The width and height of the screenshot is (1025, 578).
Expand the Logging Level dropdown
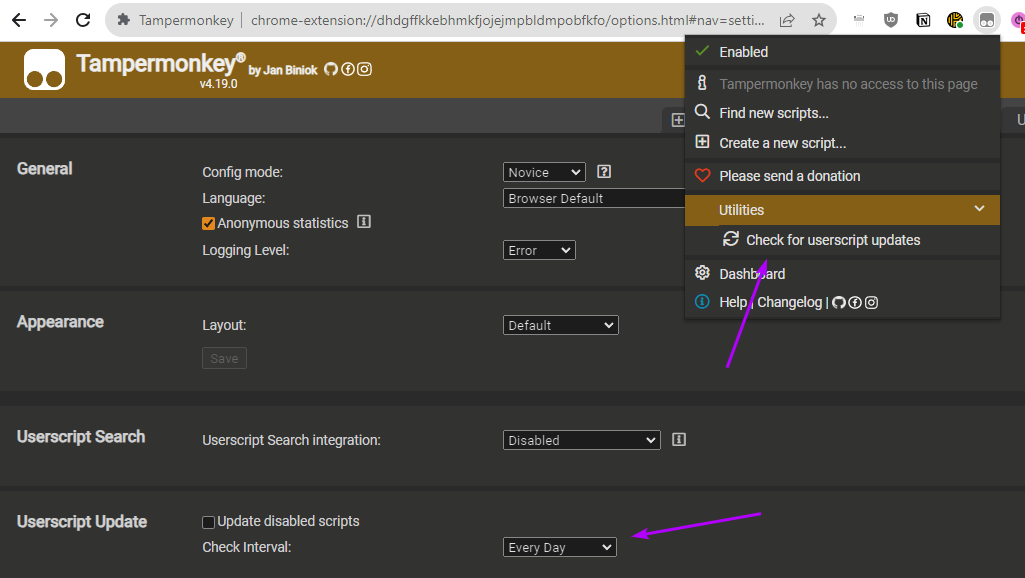pyautogui.click(x=539, y=250)
